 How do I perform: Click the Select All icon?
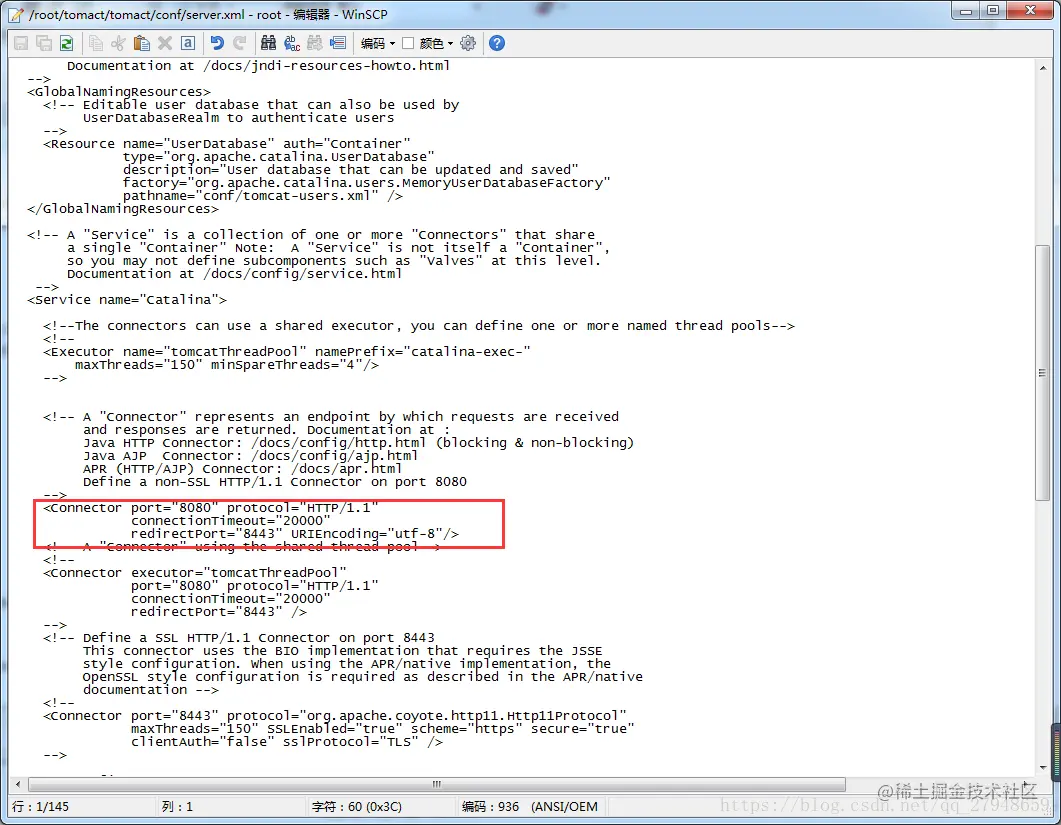pyautogui.click(x=188, y=43)
